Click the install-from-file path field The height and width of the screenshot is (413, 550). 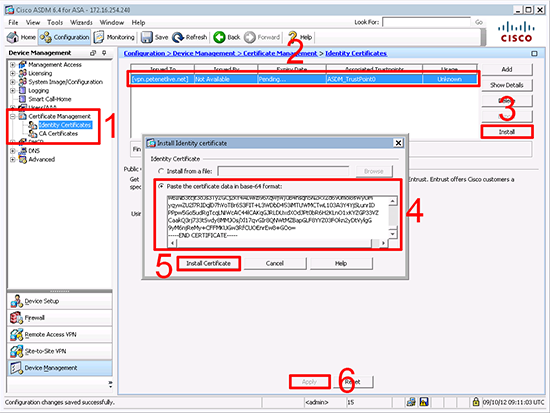coord(283,171)
